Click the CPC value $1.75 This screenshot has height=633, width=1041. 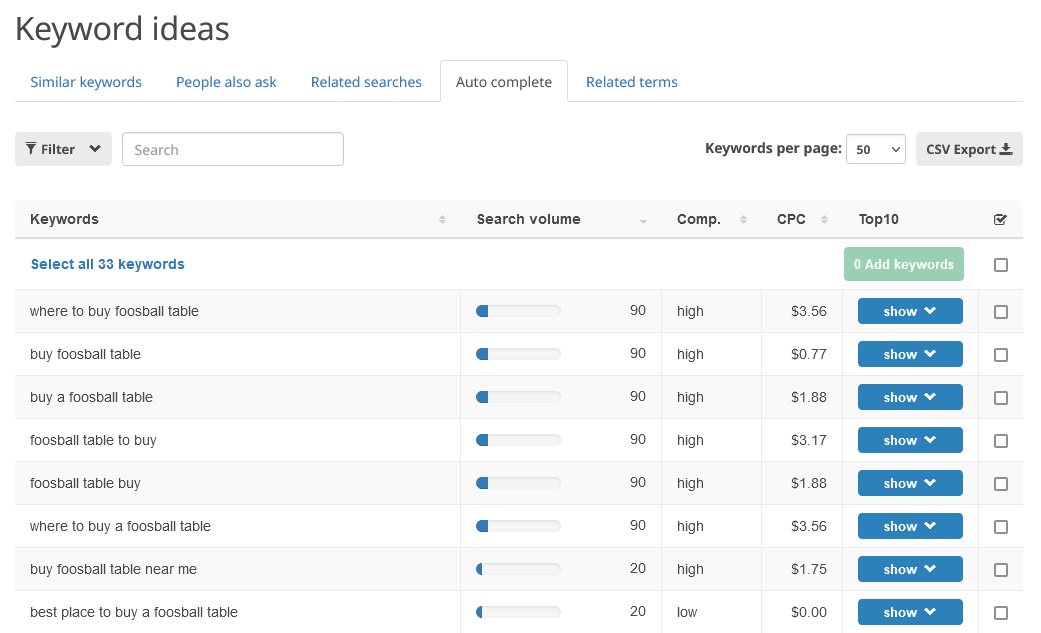809,569
